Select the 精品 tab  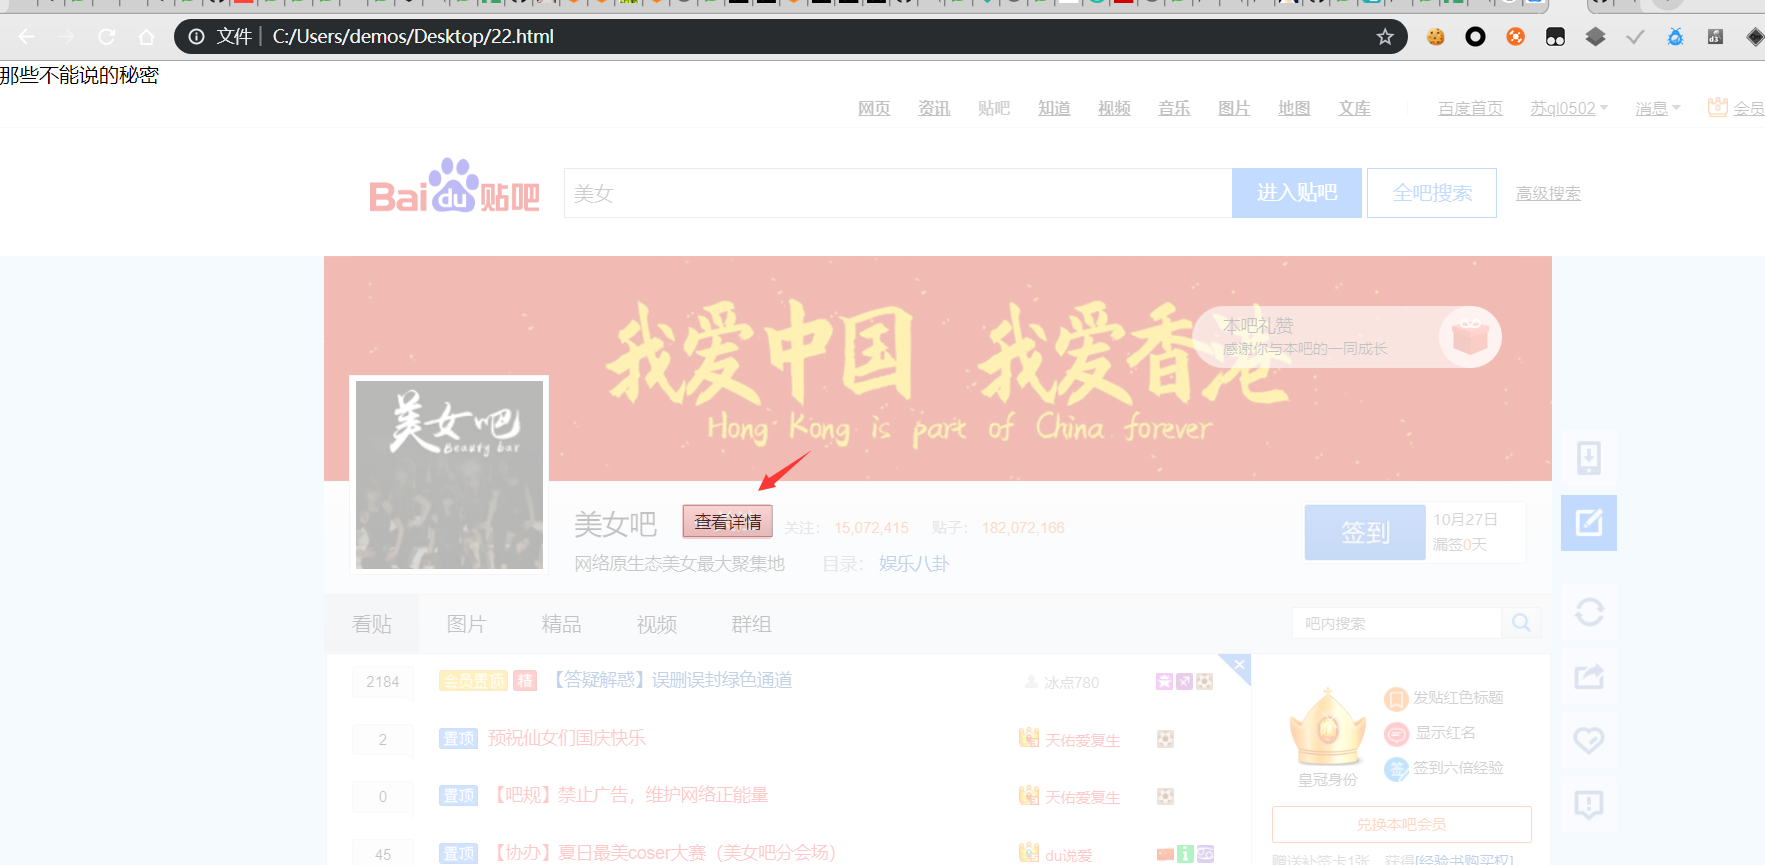tap(561, 624)
